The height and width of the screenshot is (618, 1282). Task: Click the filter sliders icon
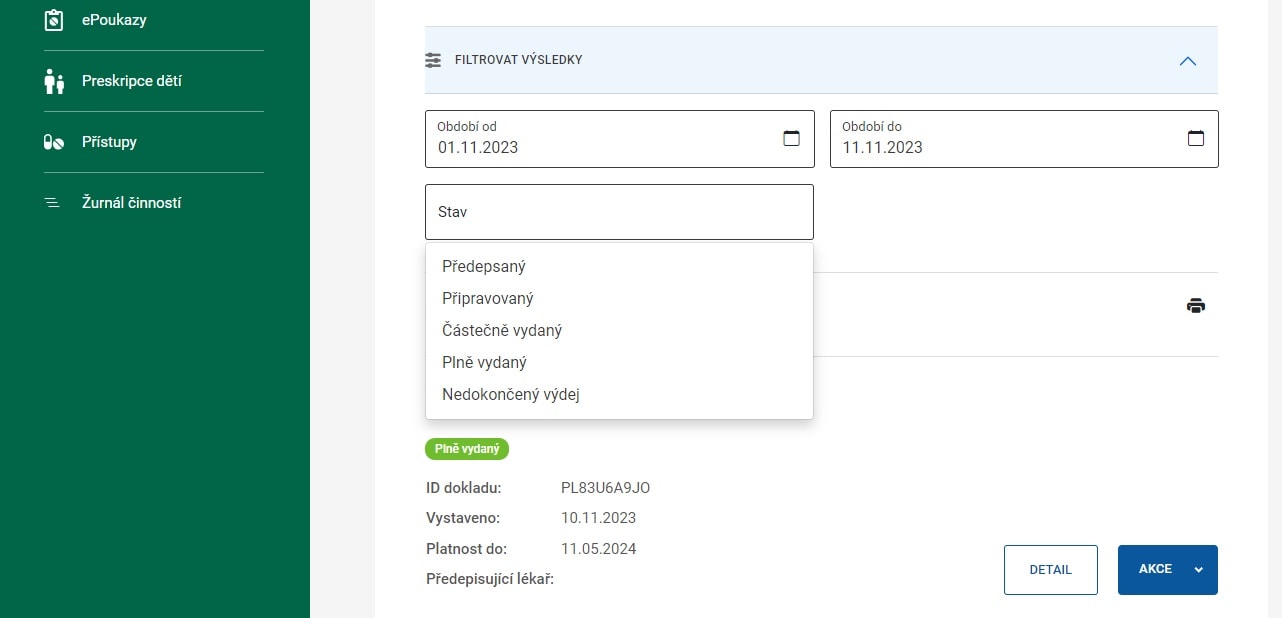[x=433, y=60]
